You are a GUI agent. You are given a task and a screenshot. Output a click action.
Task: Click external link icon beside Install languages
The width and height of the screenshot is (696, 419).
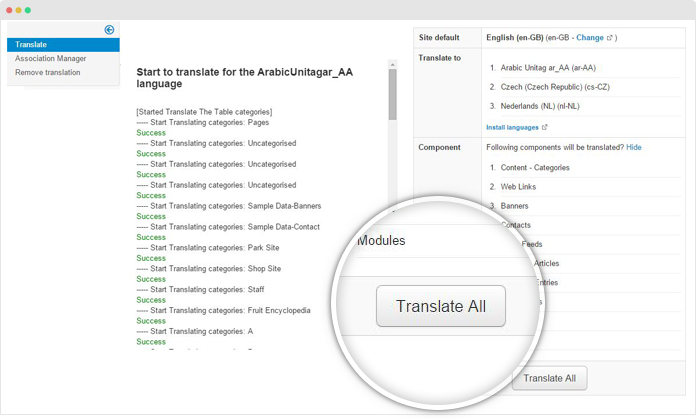pyautogui.click(x=545, y=127)
